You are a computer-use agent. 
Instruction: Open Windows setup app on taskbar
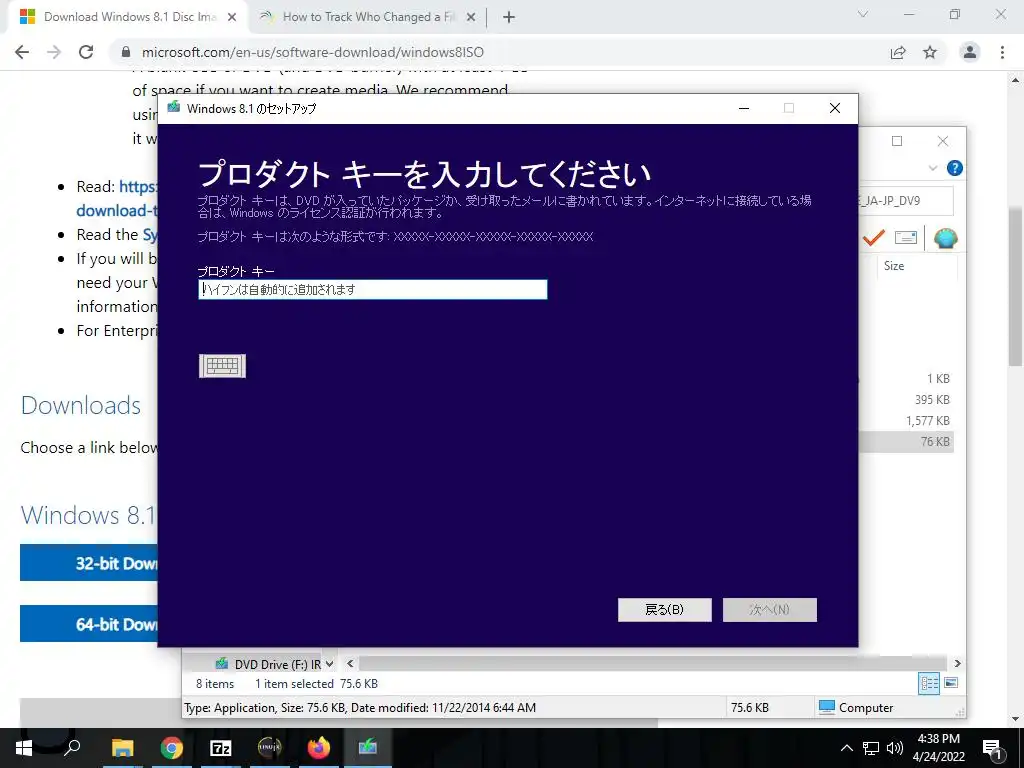pos(368,748)
